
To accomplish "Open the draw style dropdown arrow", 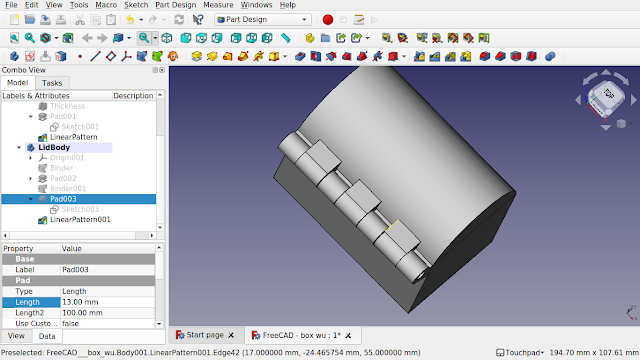I will (56, 38).
